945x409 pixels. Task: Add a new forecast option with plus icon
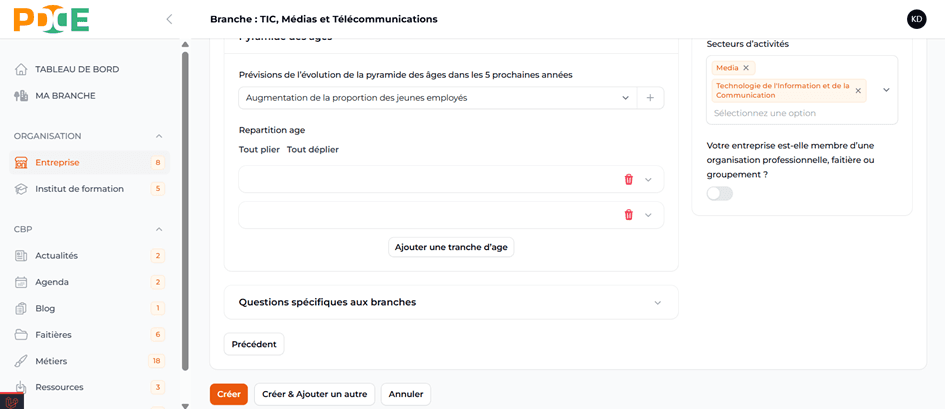point(650,98)
